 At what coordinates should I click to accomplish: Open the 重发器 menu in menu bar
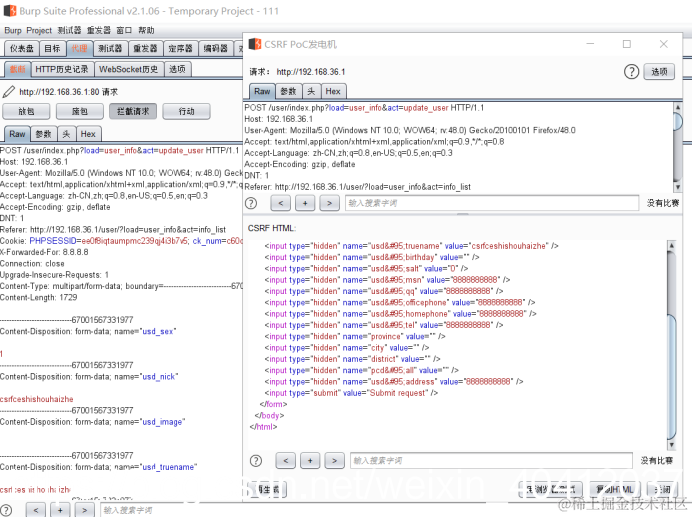tap(99, 30)
